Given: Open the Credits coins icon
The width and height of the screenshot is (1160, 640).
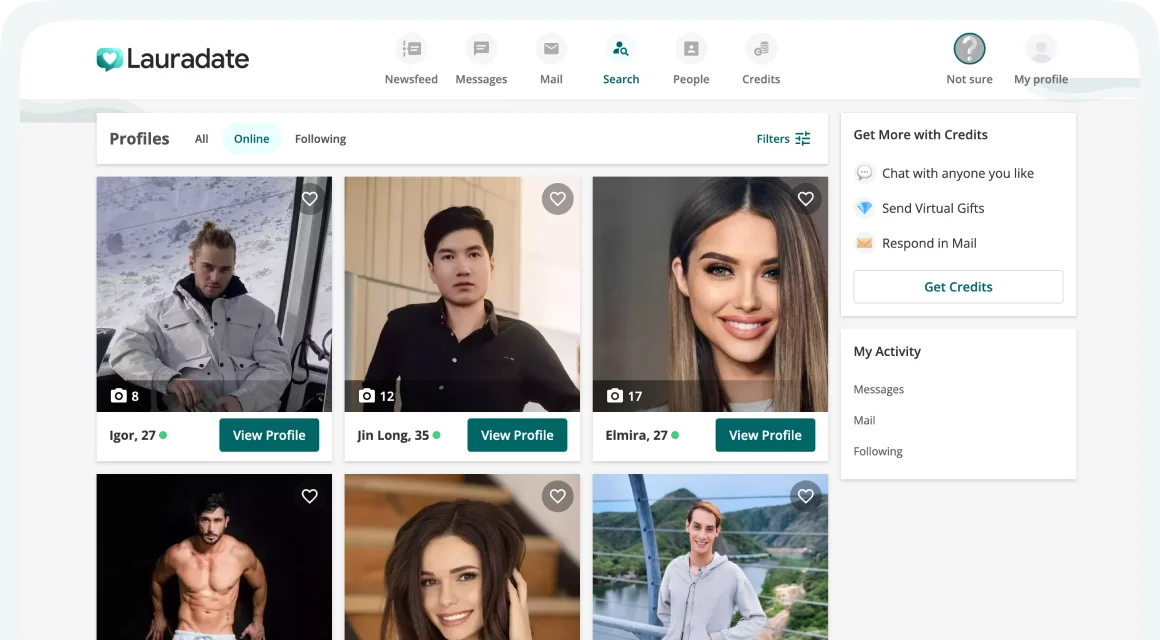Looking at the screenshot, I should click(761, 49).
